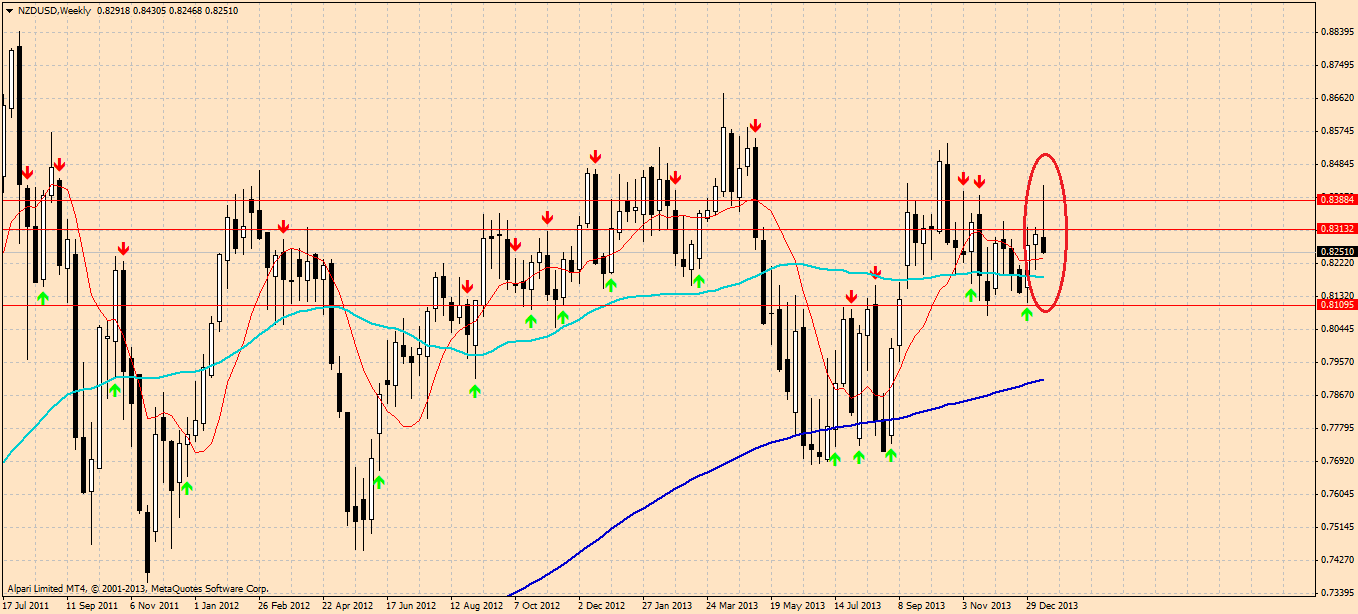Viewport: 1358px width, 614px height.
Task: Click the 14 Jul 2013 date label
Action: pyautogui.click(x=858, y=606)
